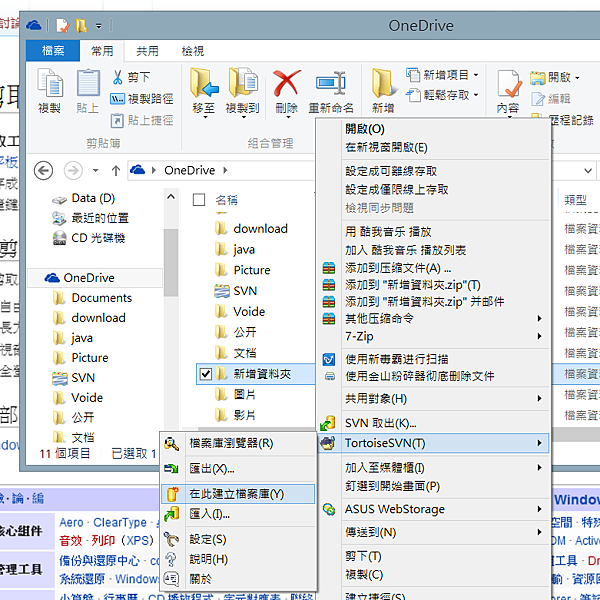Choose Create repository here (在此建立檔案庫)

[238, 494]
